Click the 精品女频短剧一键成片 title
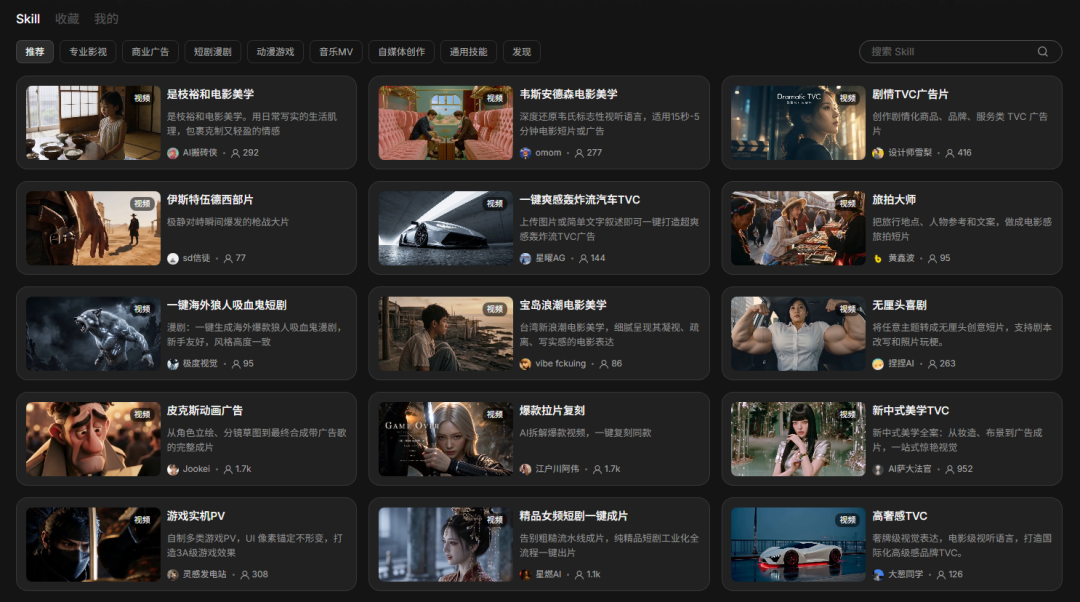The image size is (1080, 602). click(x=573, y=516)
